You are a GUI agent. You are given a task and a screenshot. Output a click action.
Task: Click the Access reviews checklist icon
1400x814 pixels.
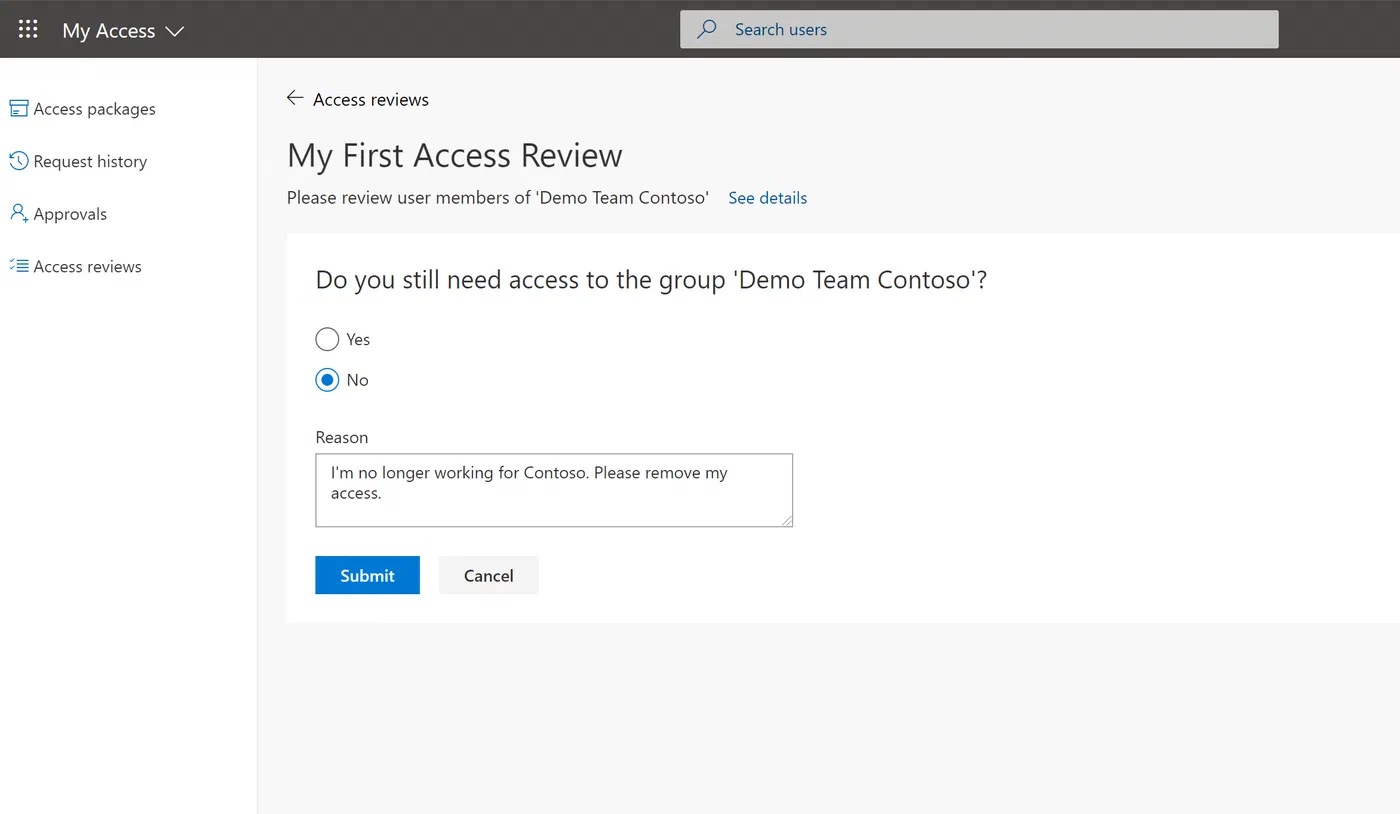click(x=18, y=266)
